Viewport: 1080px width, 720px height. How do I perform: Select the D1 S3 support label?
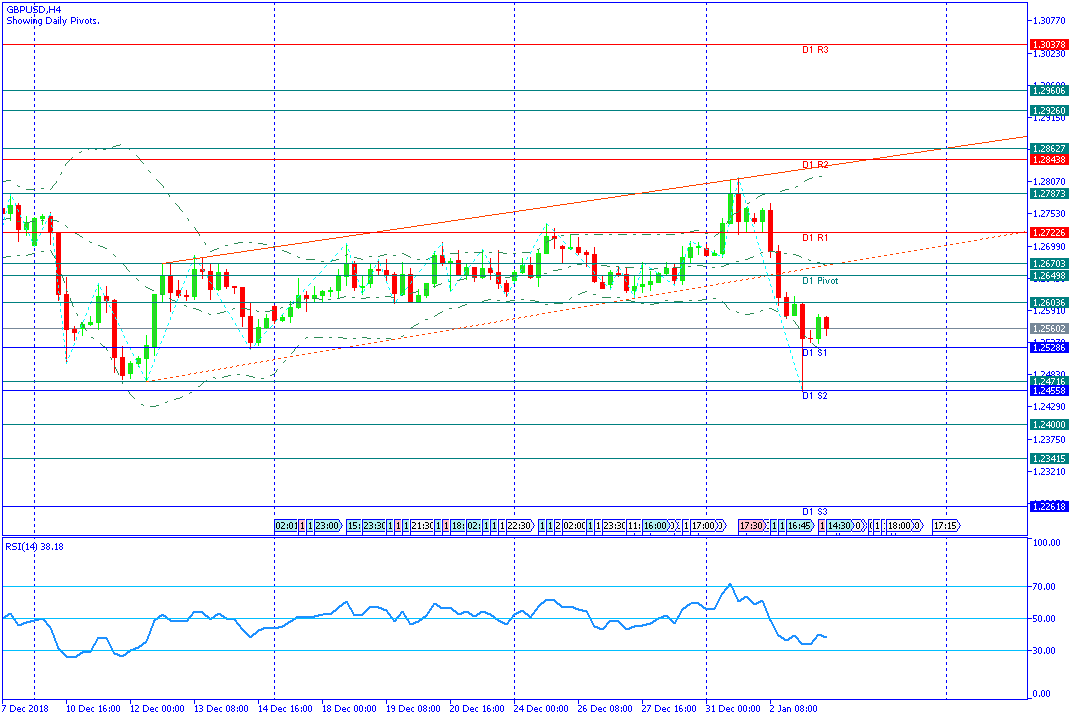click(815, 512)
